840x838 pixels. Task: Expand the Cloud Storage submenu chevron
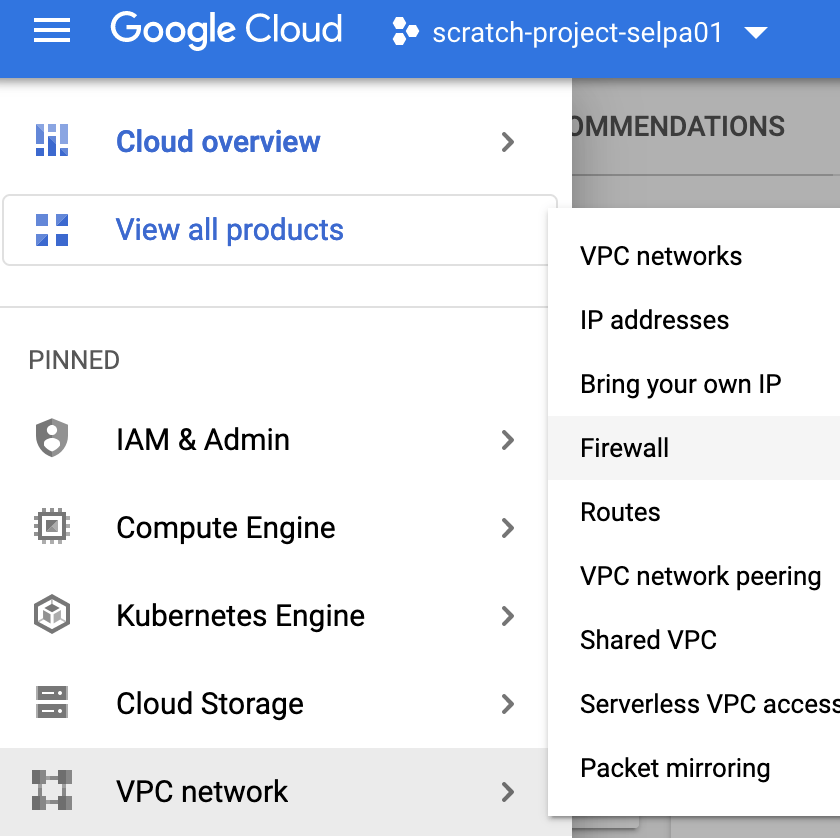(508, 703)
